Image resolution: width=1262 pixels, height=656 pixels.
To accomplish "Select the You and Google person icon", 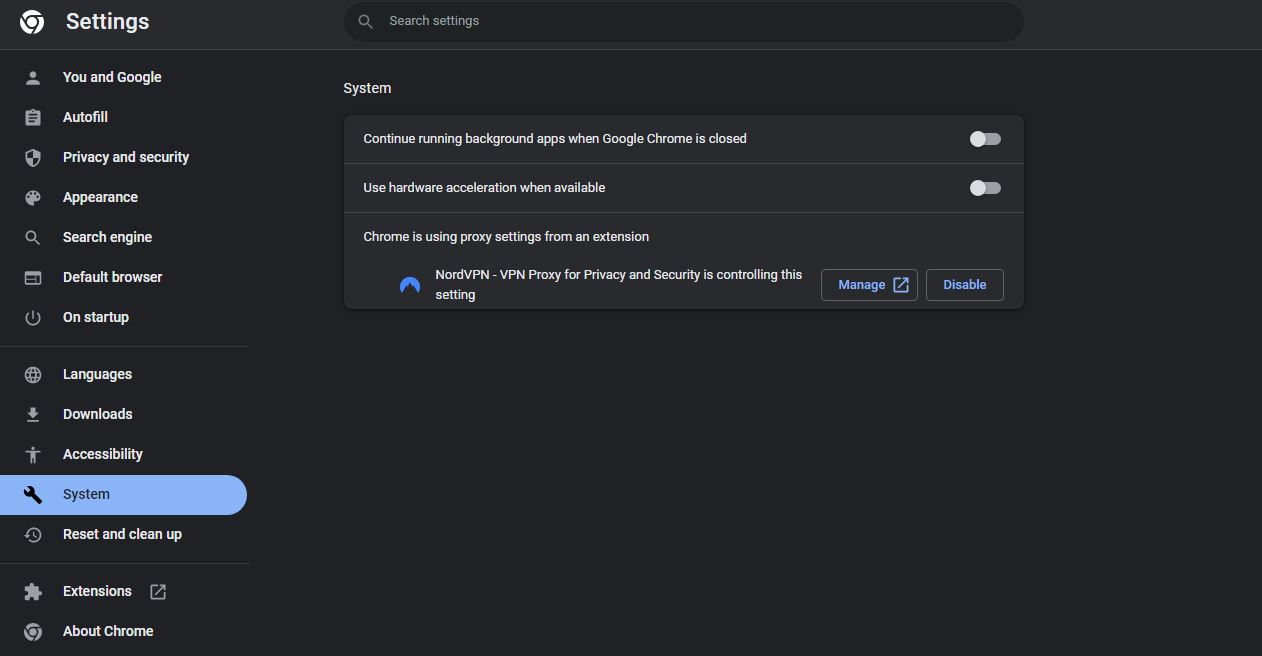I will [x=33, y=77].
